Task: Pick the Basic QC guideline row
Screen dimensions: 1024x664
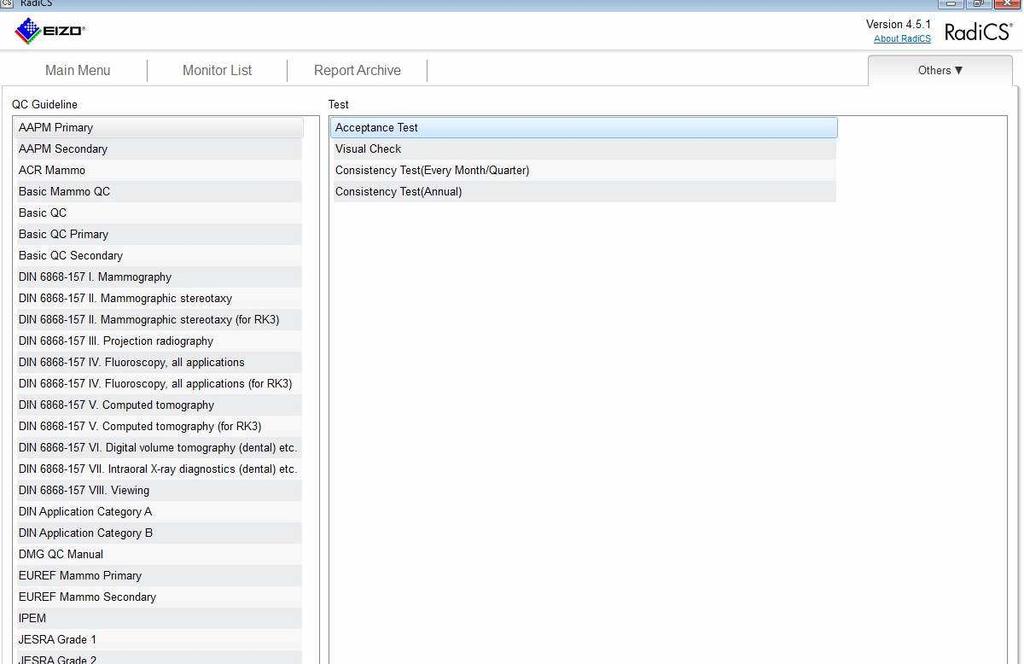Action: point(159,213)
